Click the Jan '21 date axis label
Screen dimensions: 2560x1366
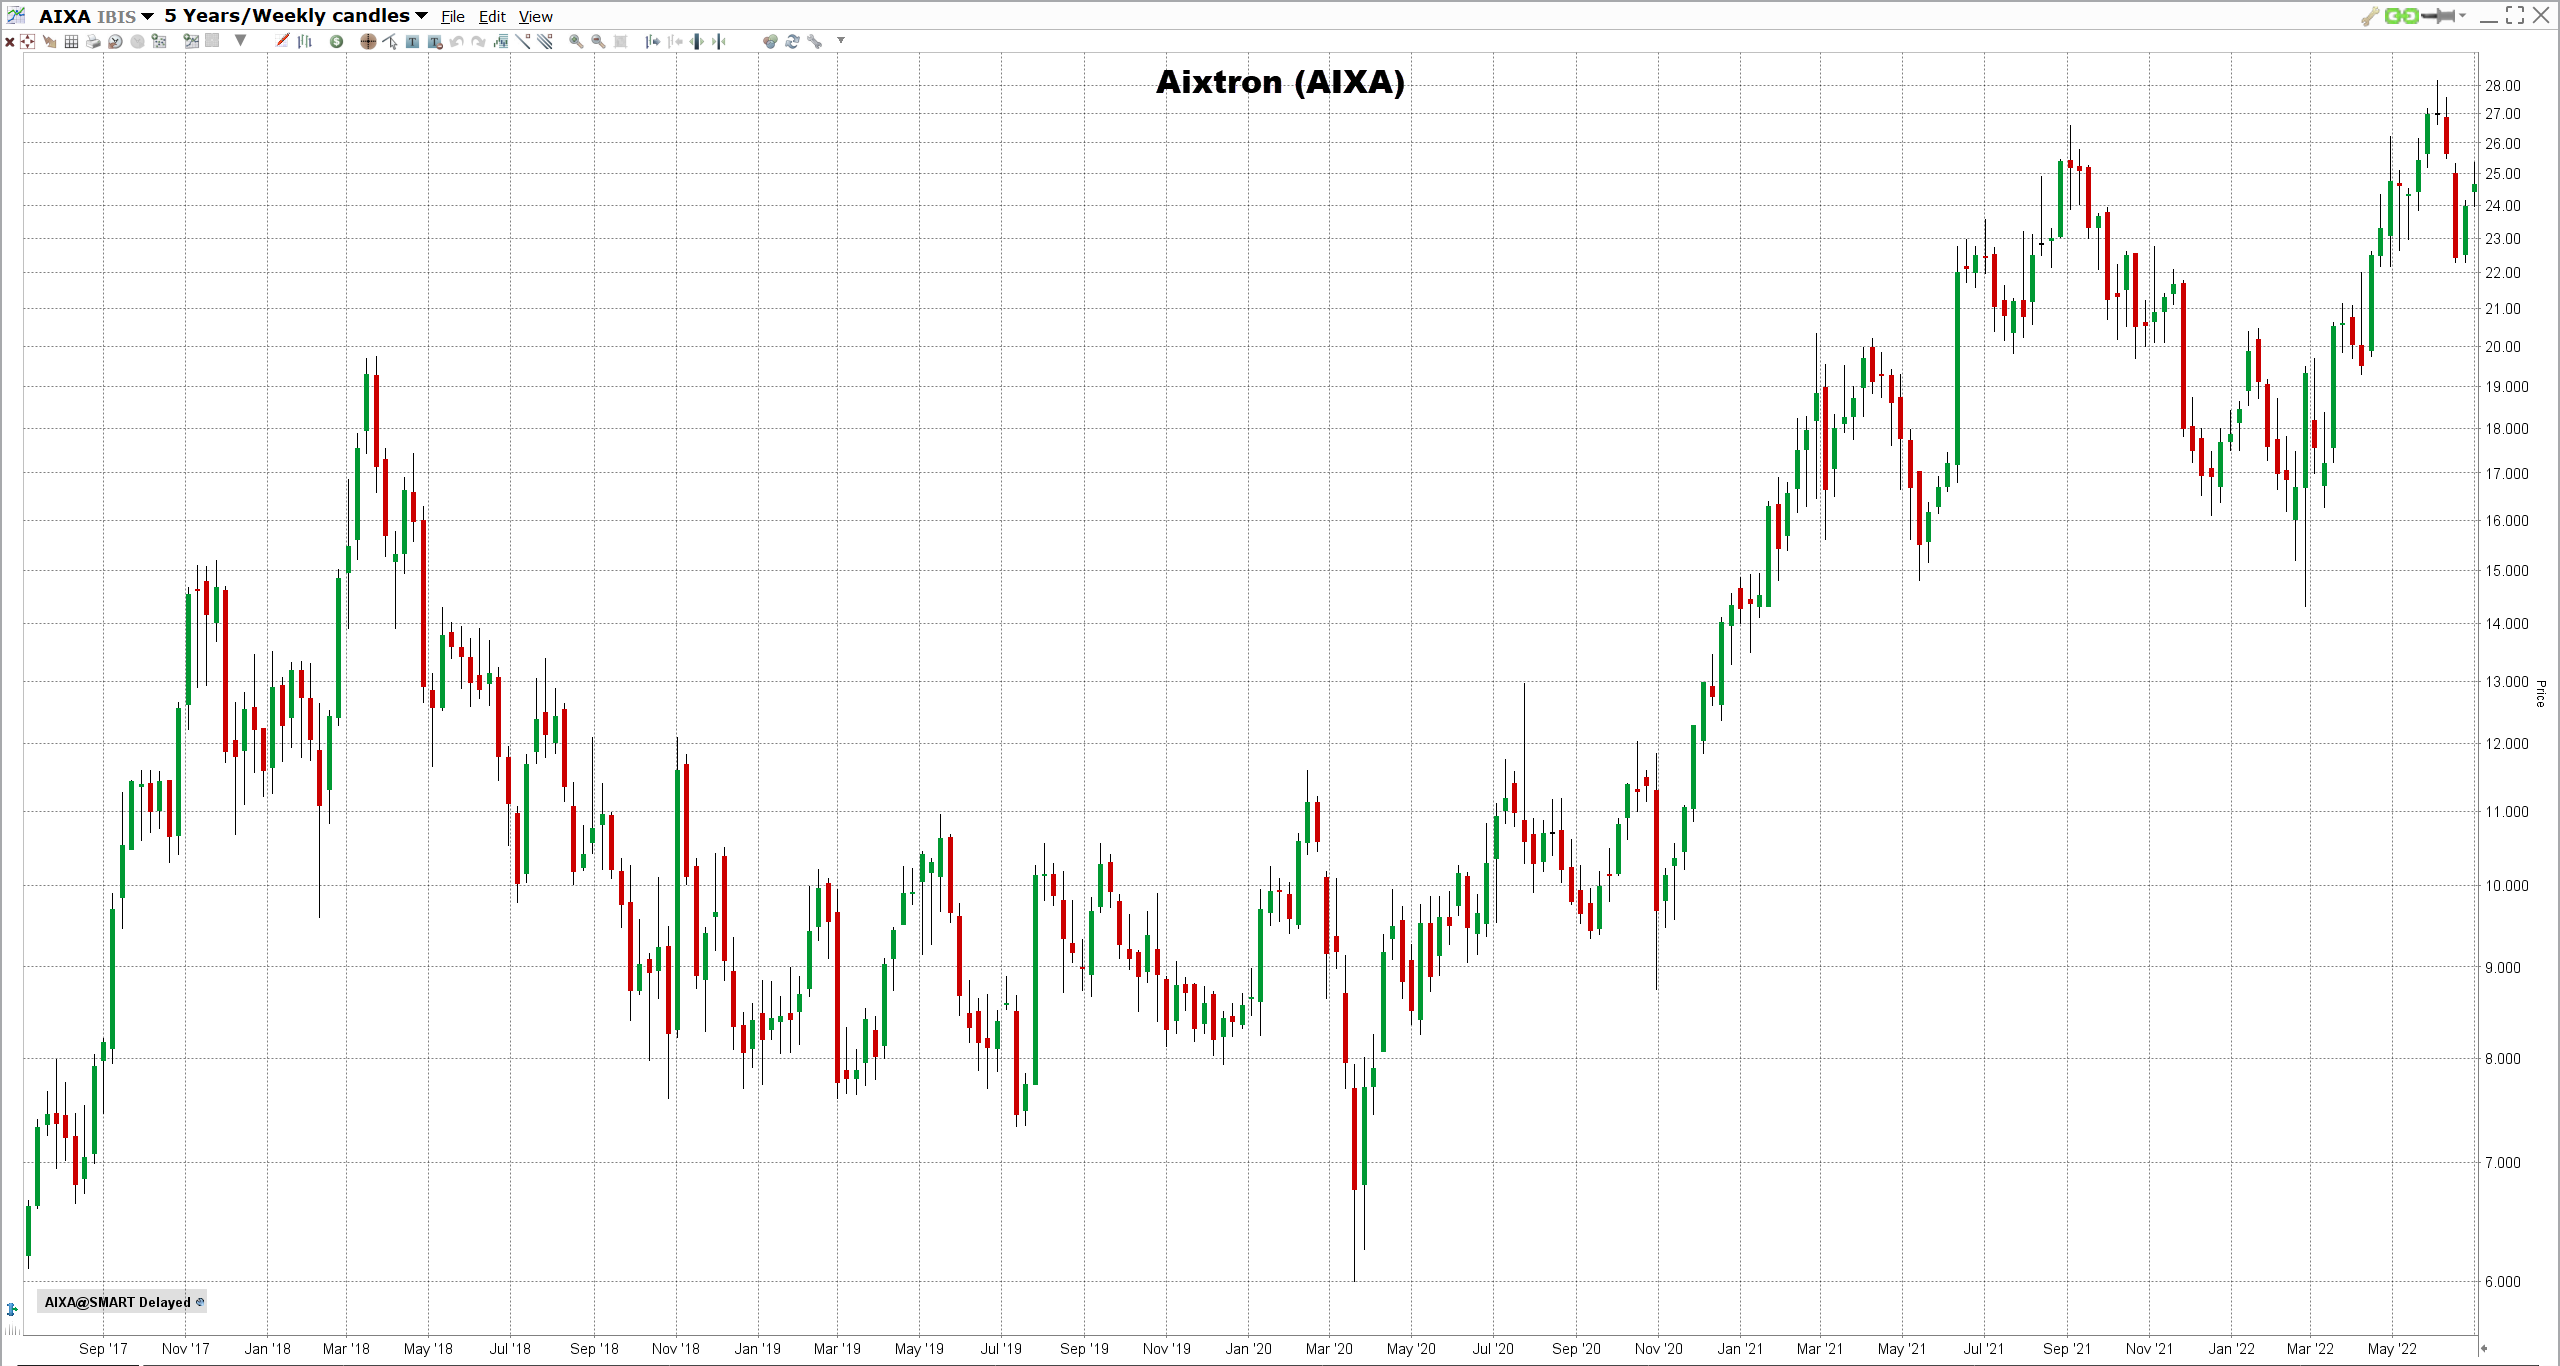point(1740,1349)
